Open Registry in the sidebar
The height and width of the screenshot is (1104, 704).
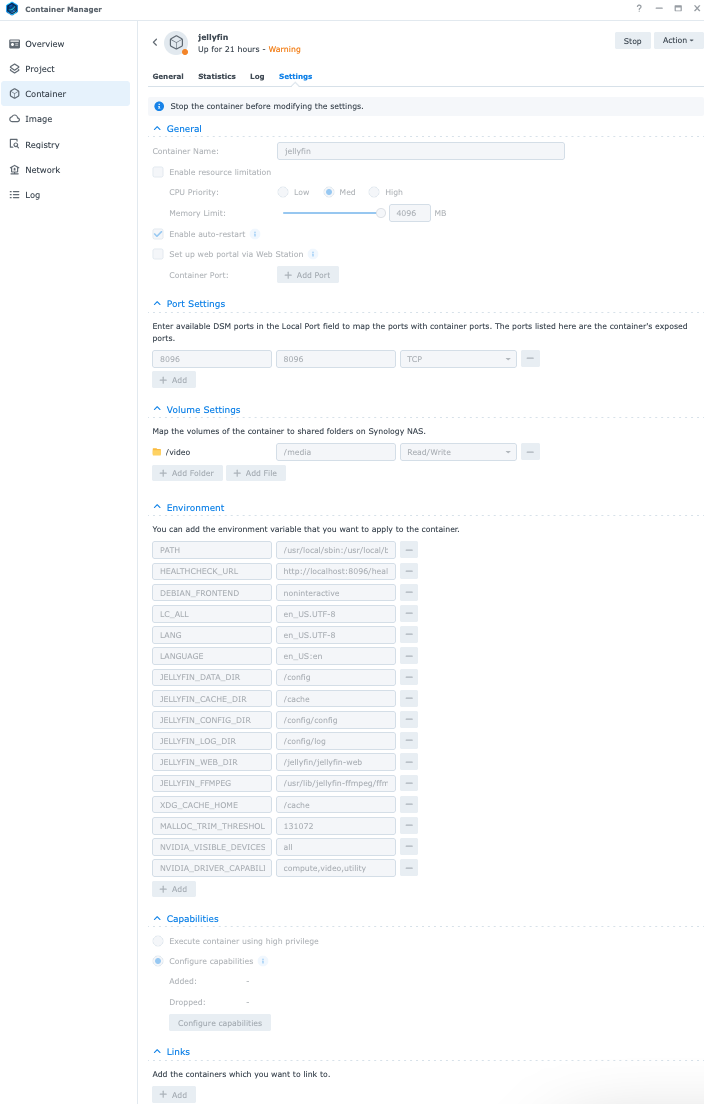click(x=42, y=145)
